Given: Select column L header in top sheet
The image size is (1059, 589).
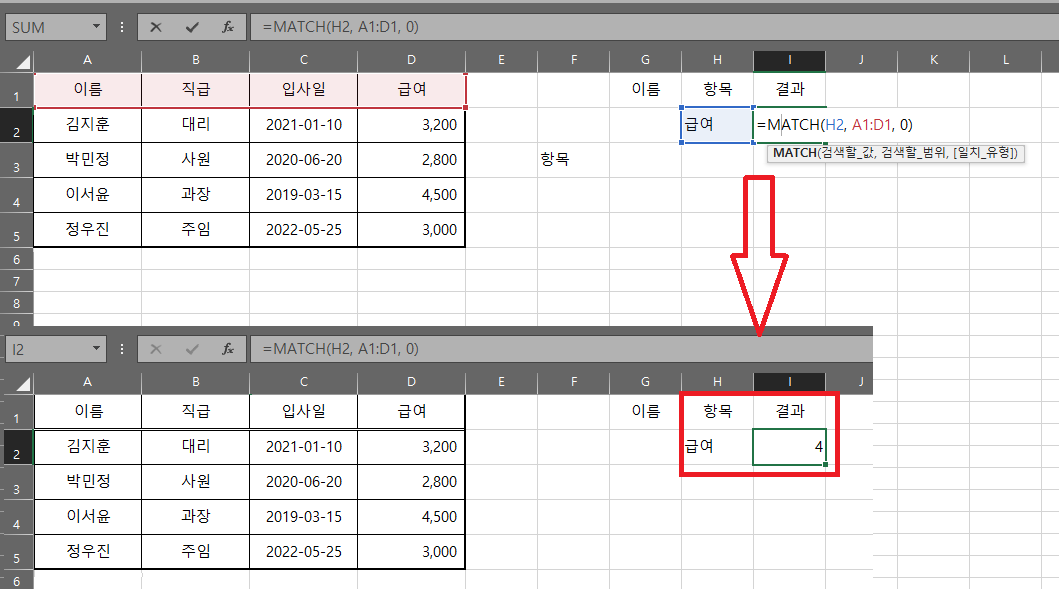Looking at the screenshot, I should (x=1006, y=60).
